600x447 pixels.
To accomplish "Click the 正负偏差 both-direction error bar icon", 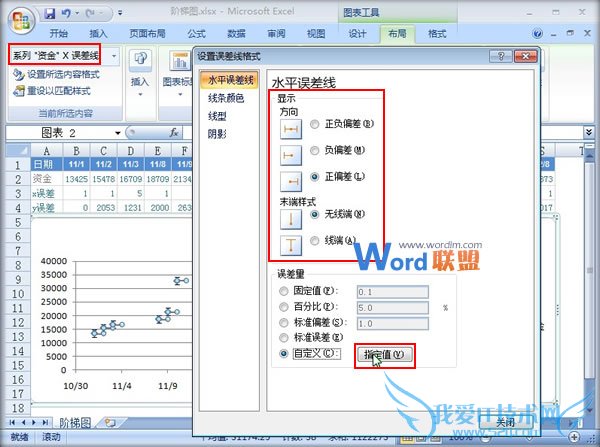I will coord(291,129).
